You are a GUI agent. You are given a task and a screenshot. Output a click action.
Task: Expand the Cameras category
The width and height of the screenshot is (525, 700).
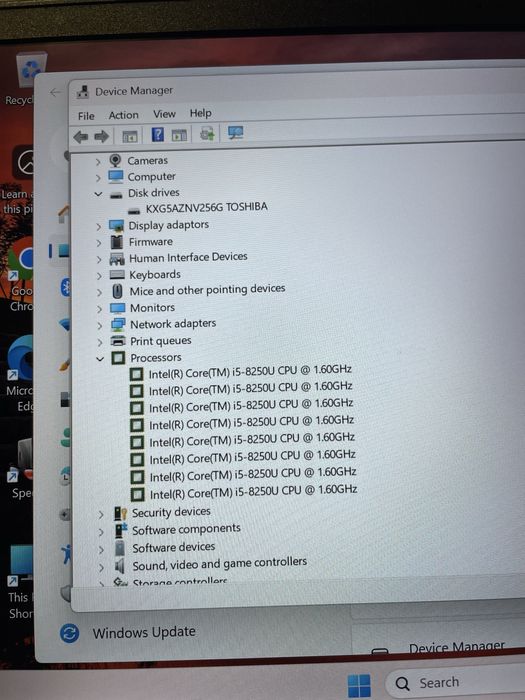click(x=98, y=162)
